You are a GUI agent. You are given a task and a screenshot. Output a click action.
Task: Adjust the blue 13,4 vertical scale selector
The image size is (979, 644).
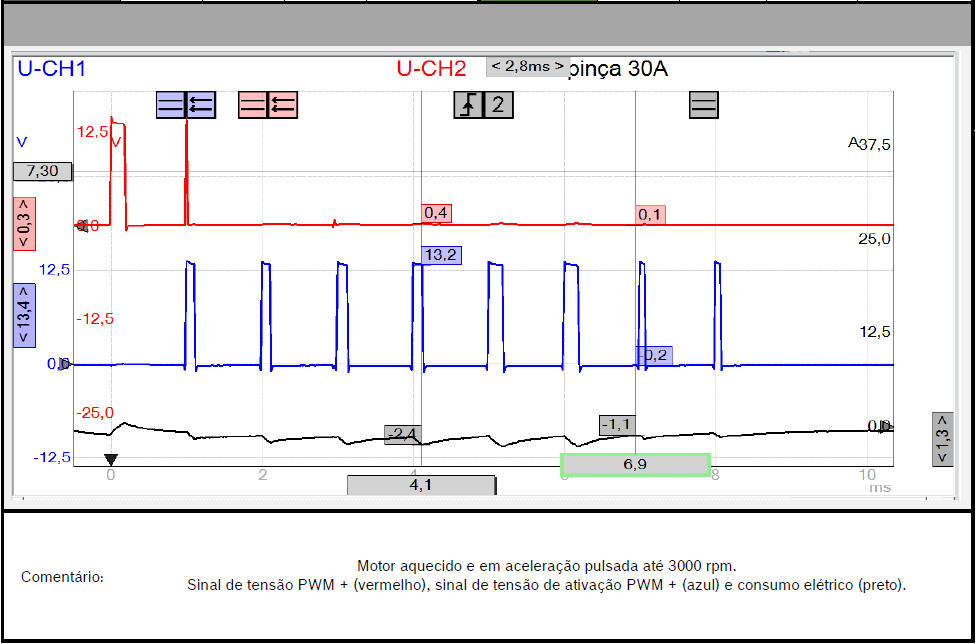[x=23, y=314]
